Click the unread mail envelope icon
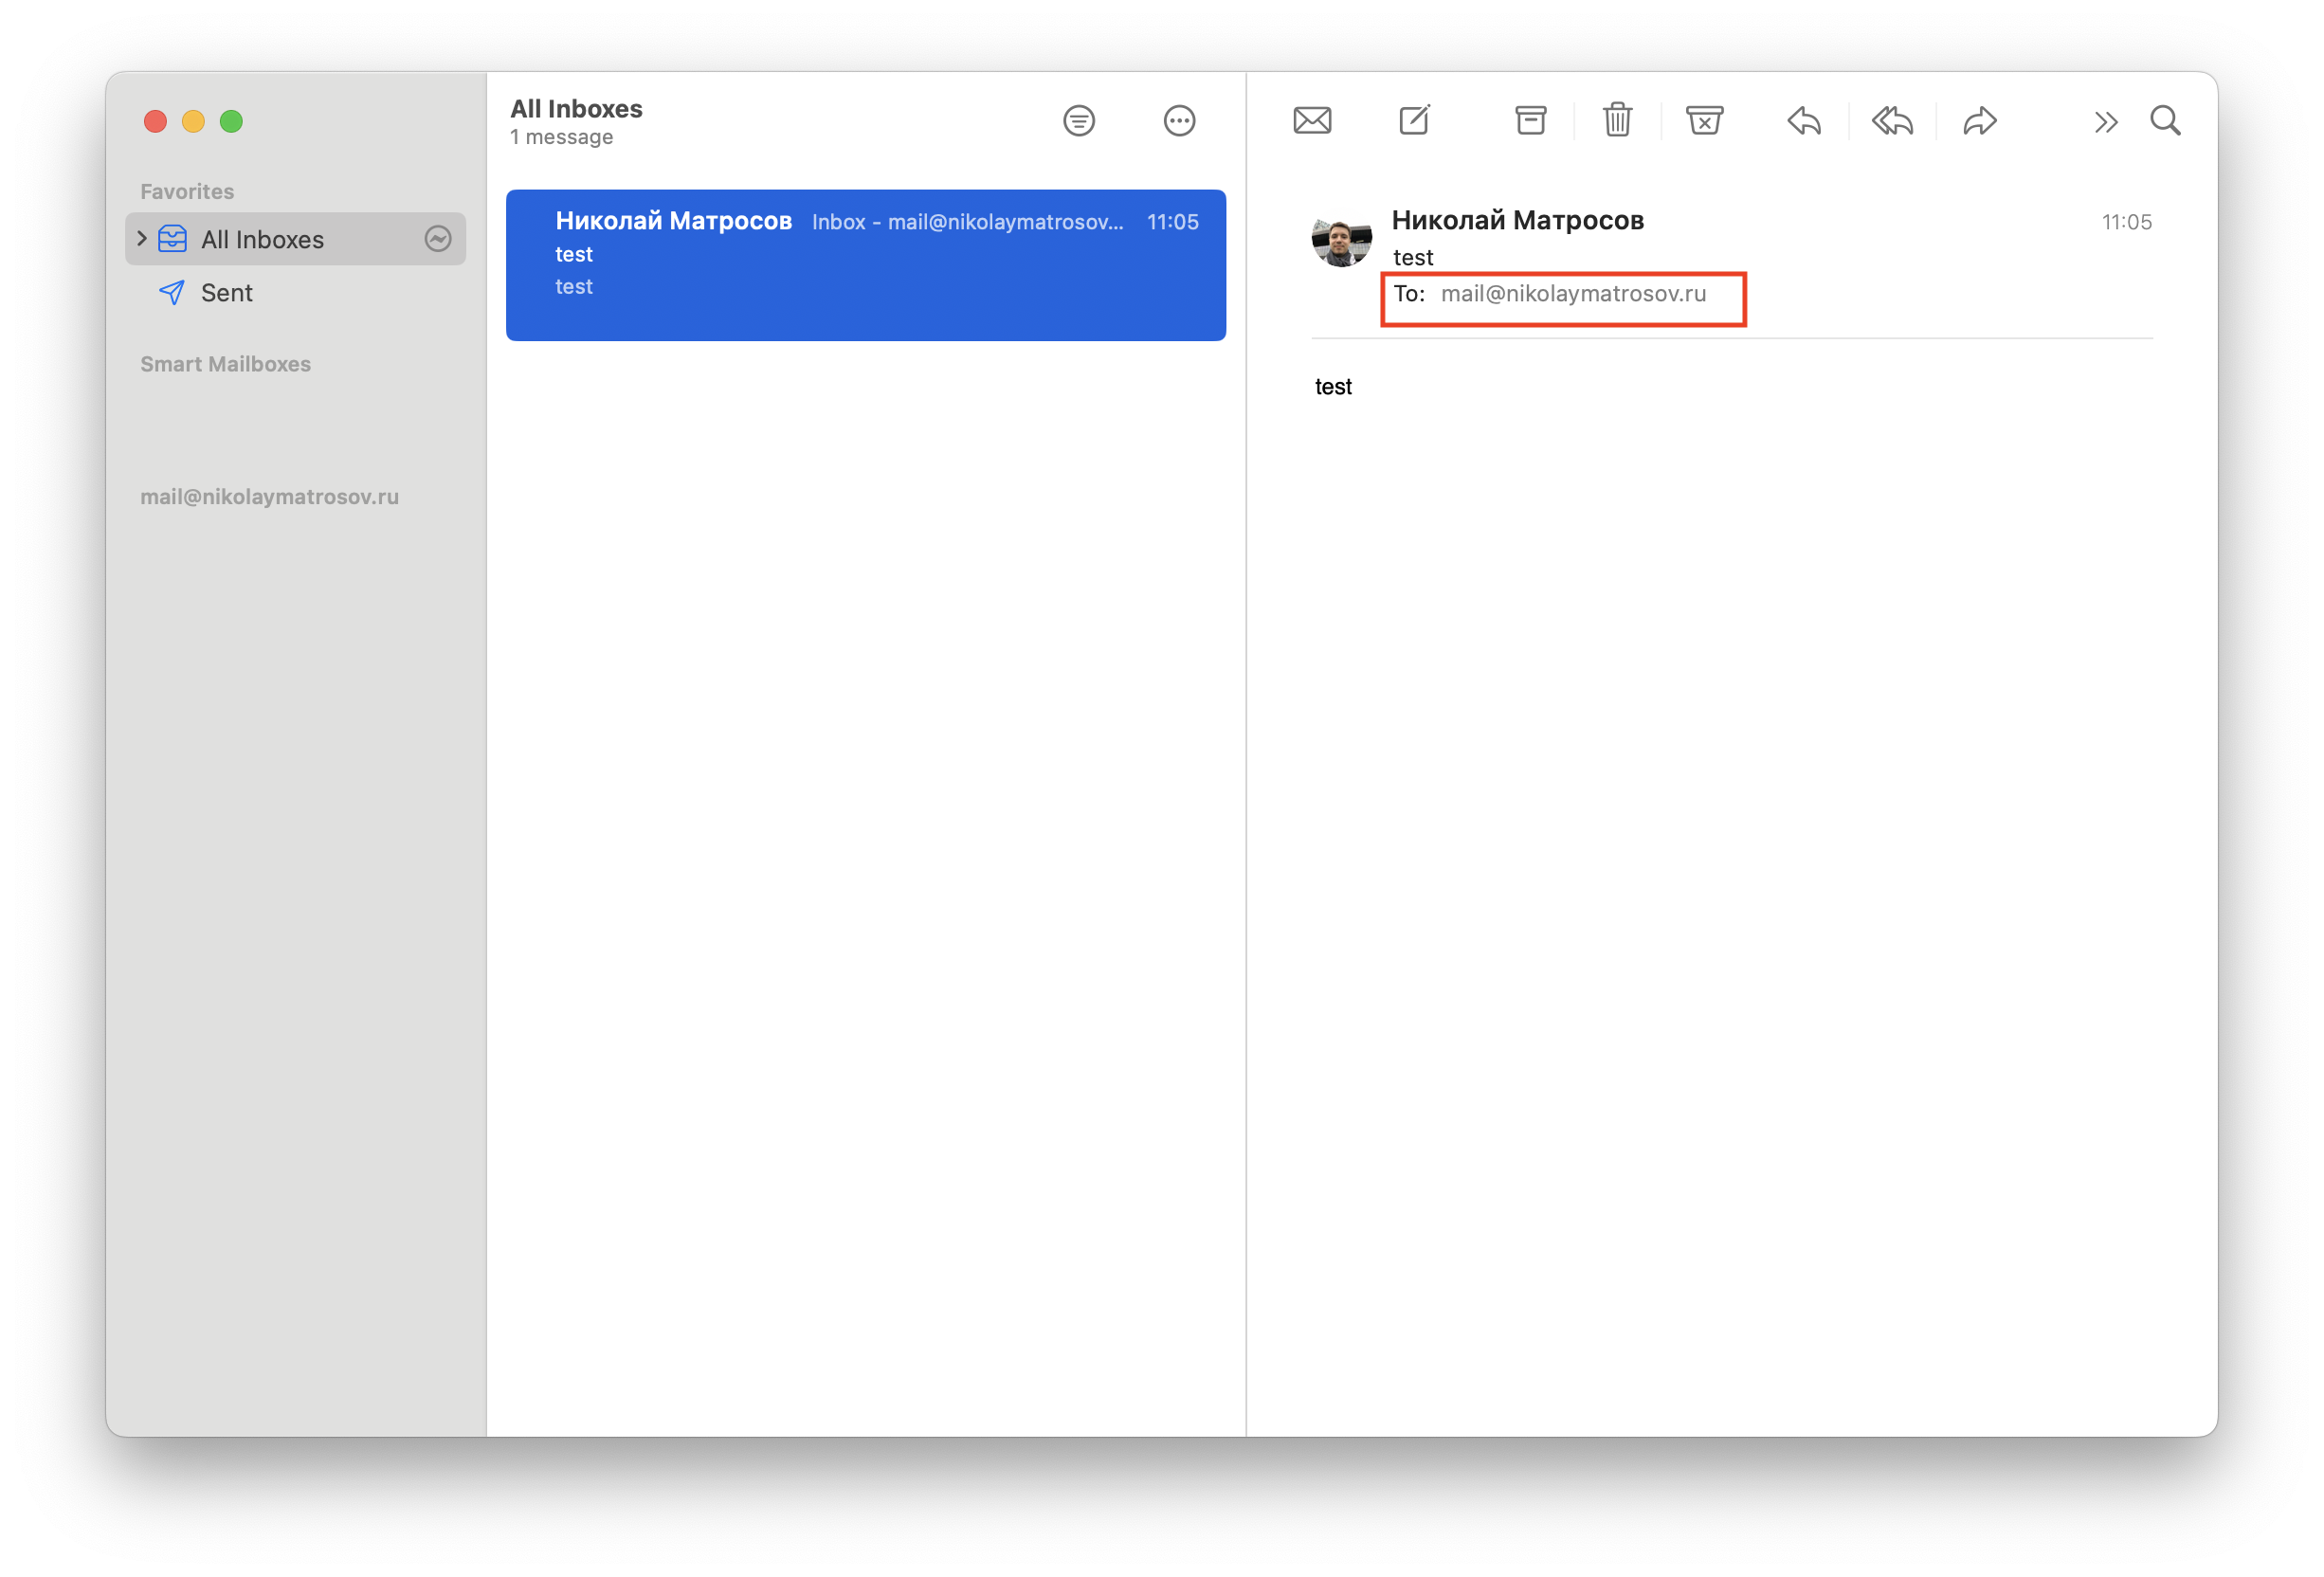Viewport: 2324px width, 1577px height. pyautogui.click(x=1313, y=120)
